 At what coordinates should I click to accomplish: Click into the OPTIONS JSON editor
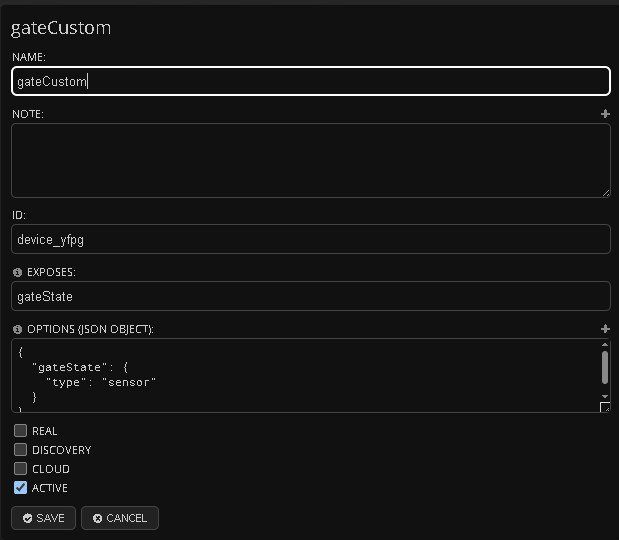[x=300, y=375]
